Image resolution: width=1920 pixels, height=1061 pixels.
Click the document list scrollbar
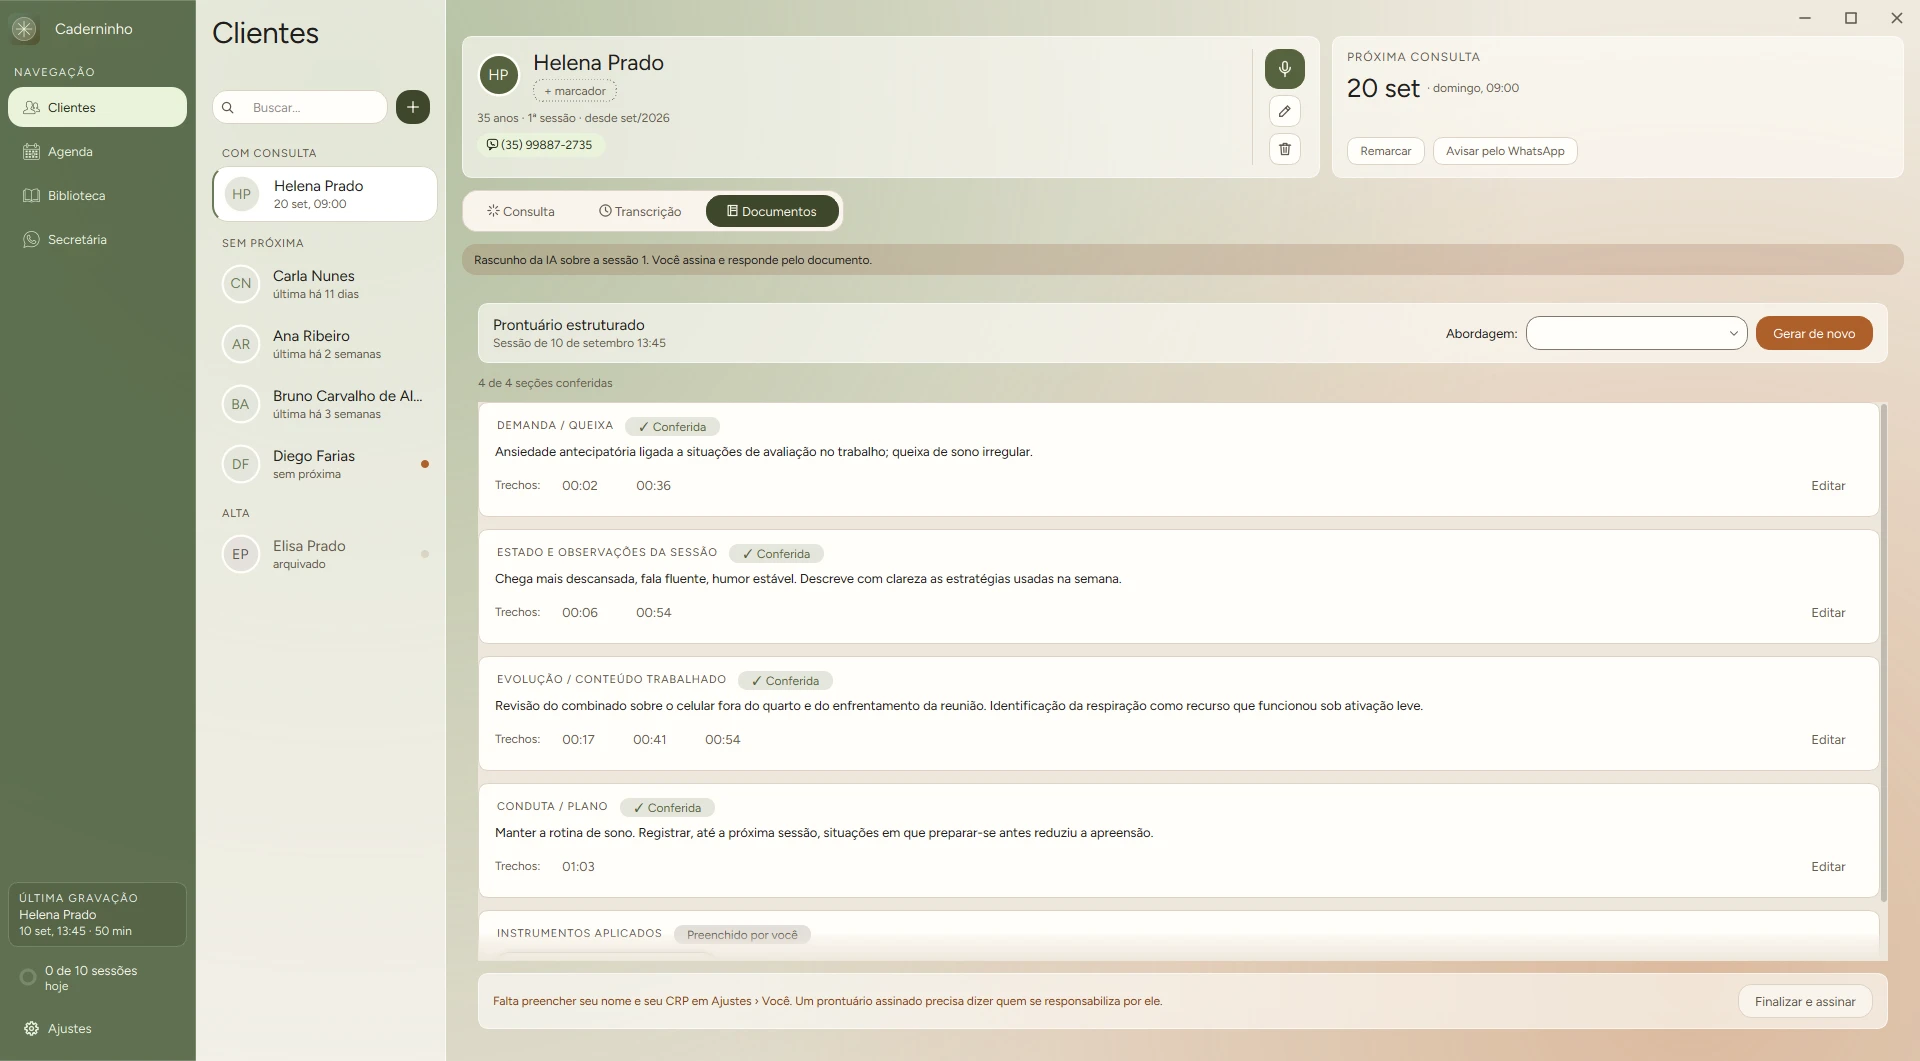pos(1884,652)
